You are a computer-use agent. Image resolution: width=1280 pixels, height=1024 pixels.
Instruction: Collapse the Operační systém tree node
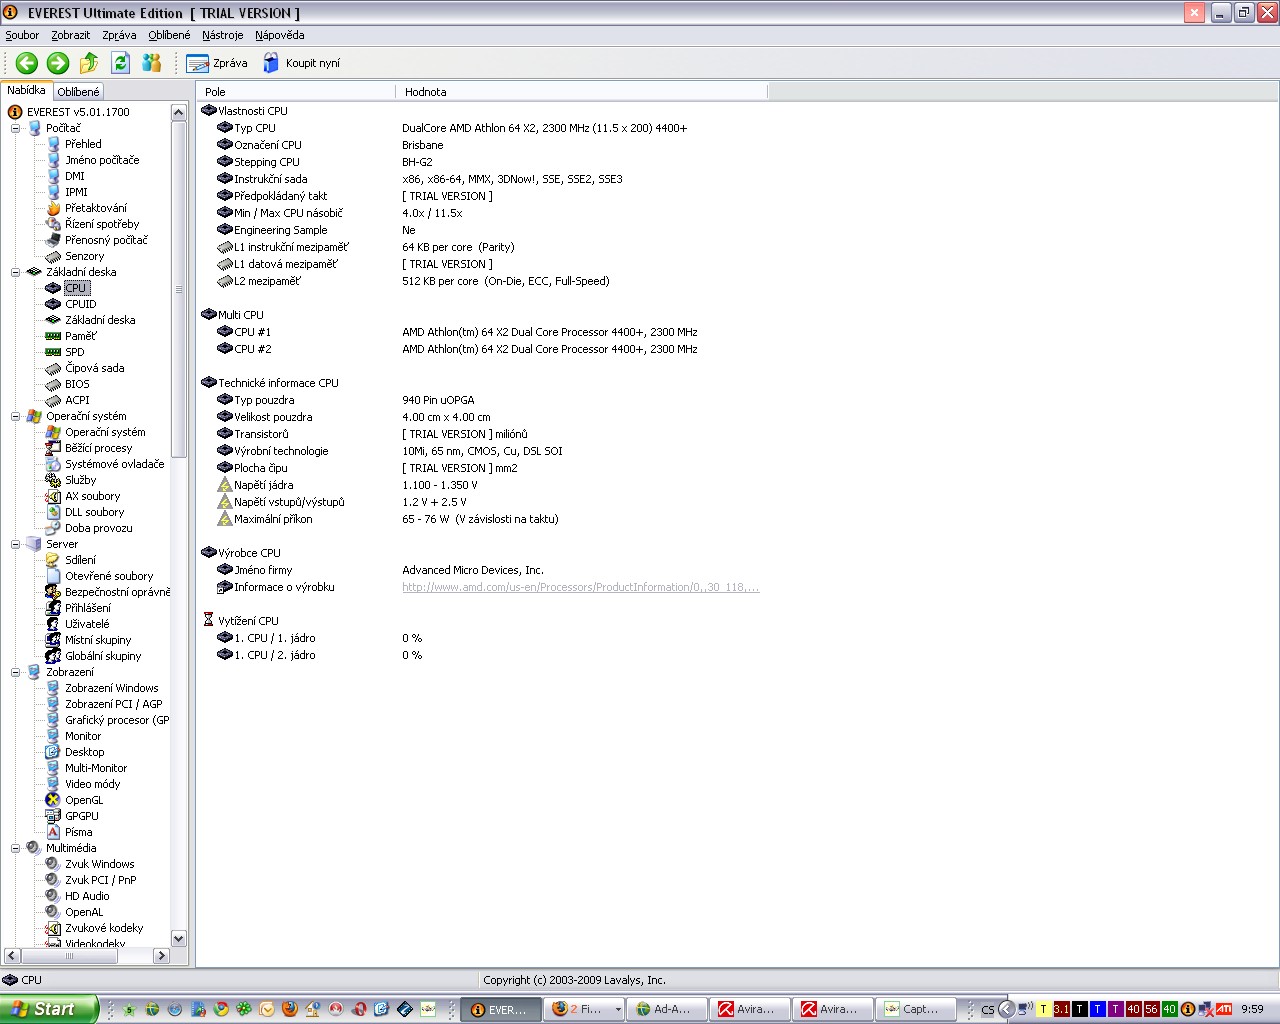coord(16,416)
